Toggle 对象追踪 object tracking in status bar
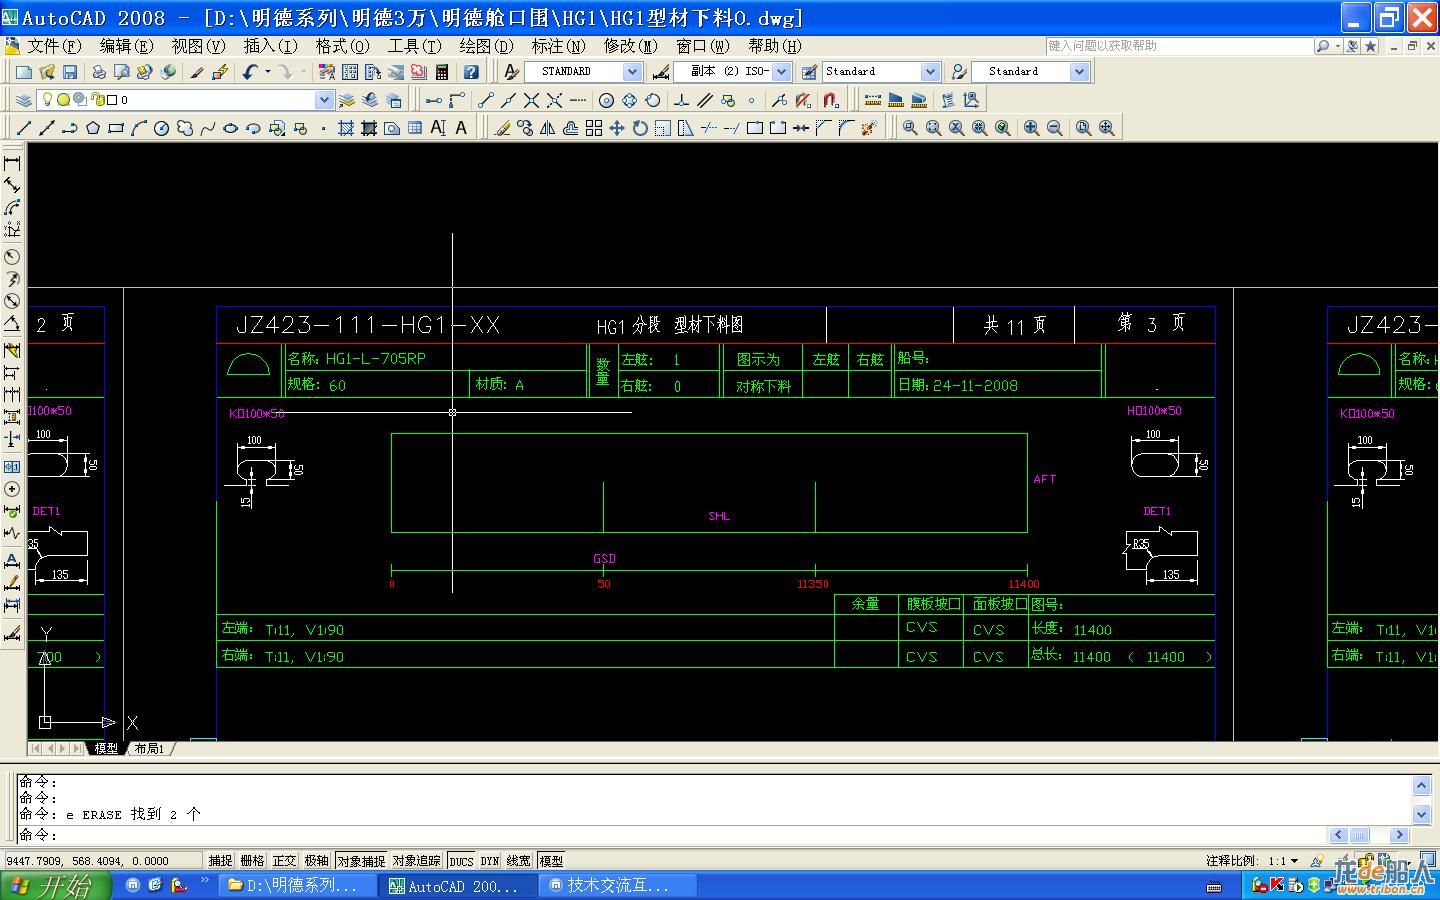 (416, 861)
